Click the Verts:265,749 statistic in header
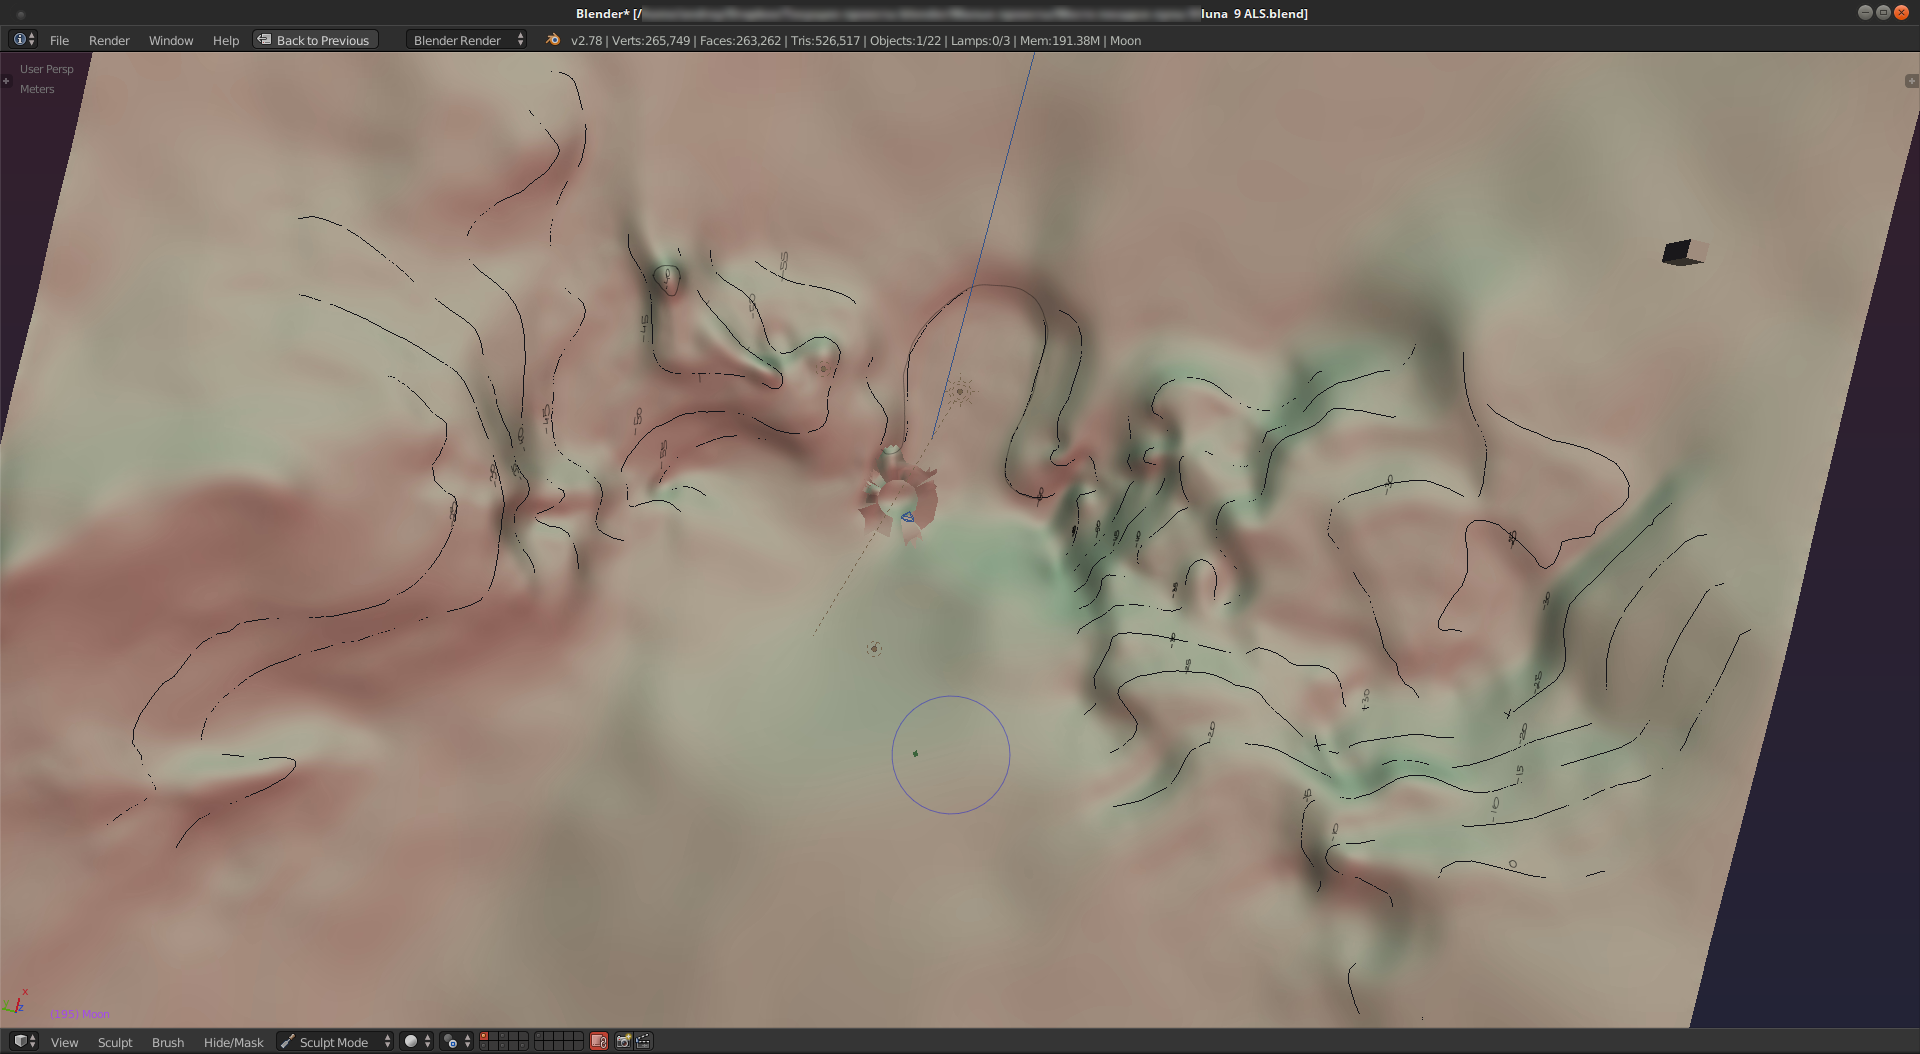1920x1054 pixels. (x=651, y=40)
